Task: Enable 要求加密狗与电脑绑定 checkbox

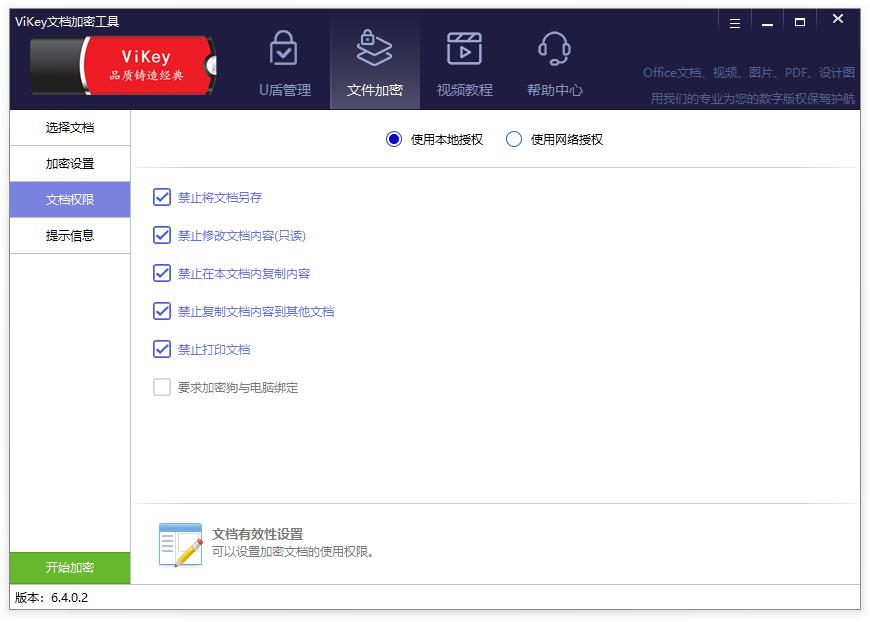Action: pyautogui.click(x=161, y=387)
